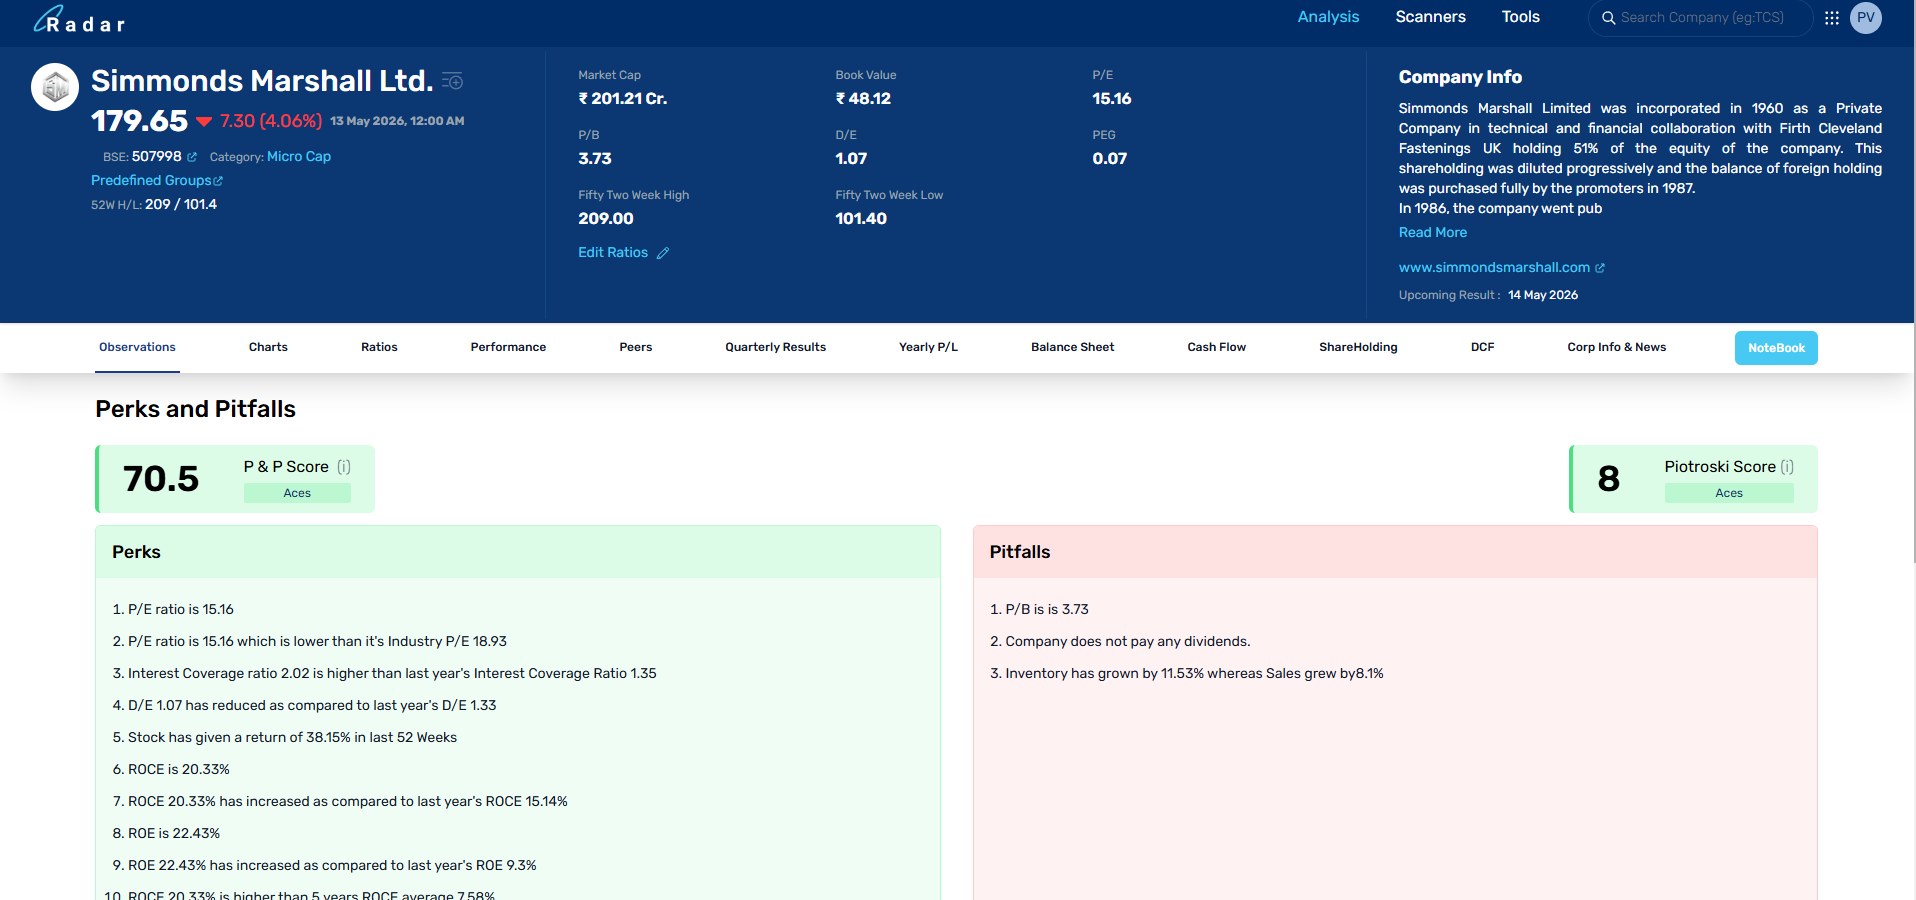
Task: Switch to the Corp Info & News tab
Action: tap(1616, 347)
